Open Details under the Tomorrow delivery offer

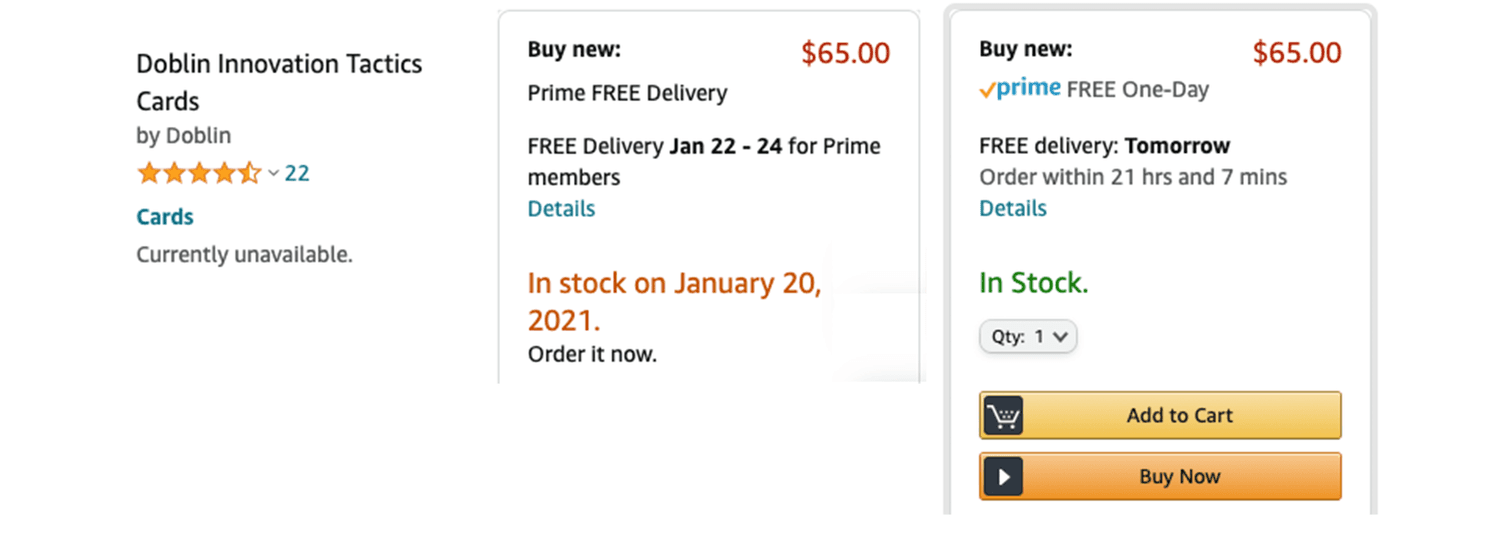[x=1013, y=209]
